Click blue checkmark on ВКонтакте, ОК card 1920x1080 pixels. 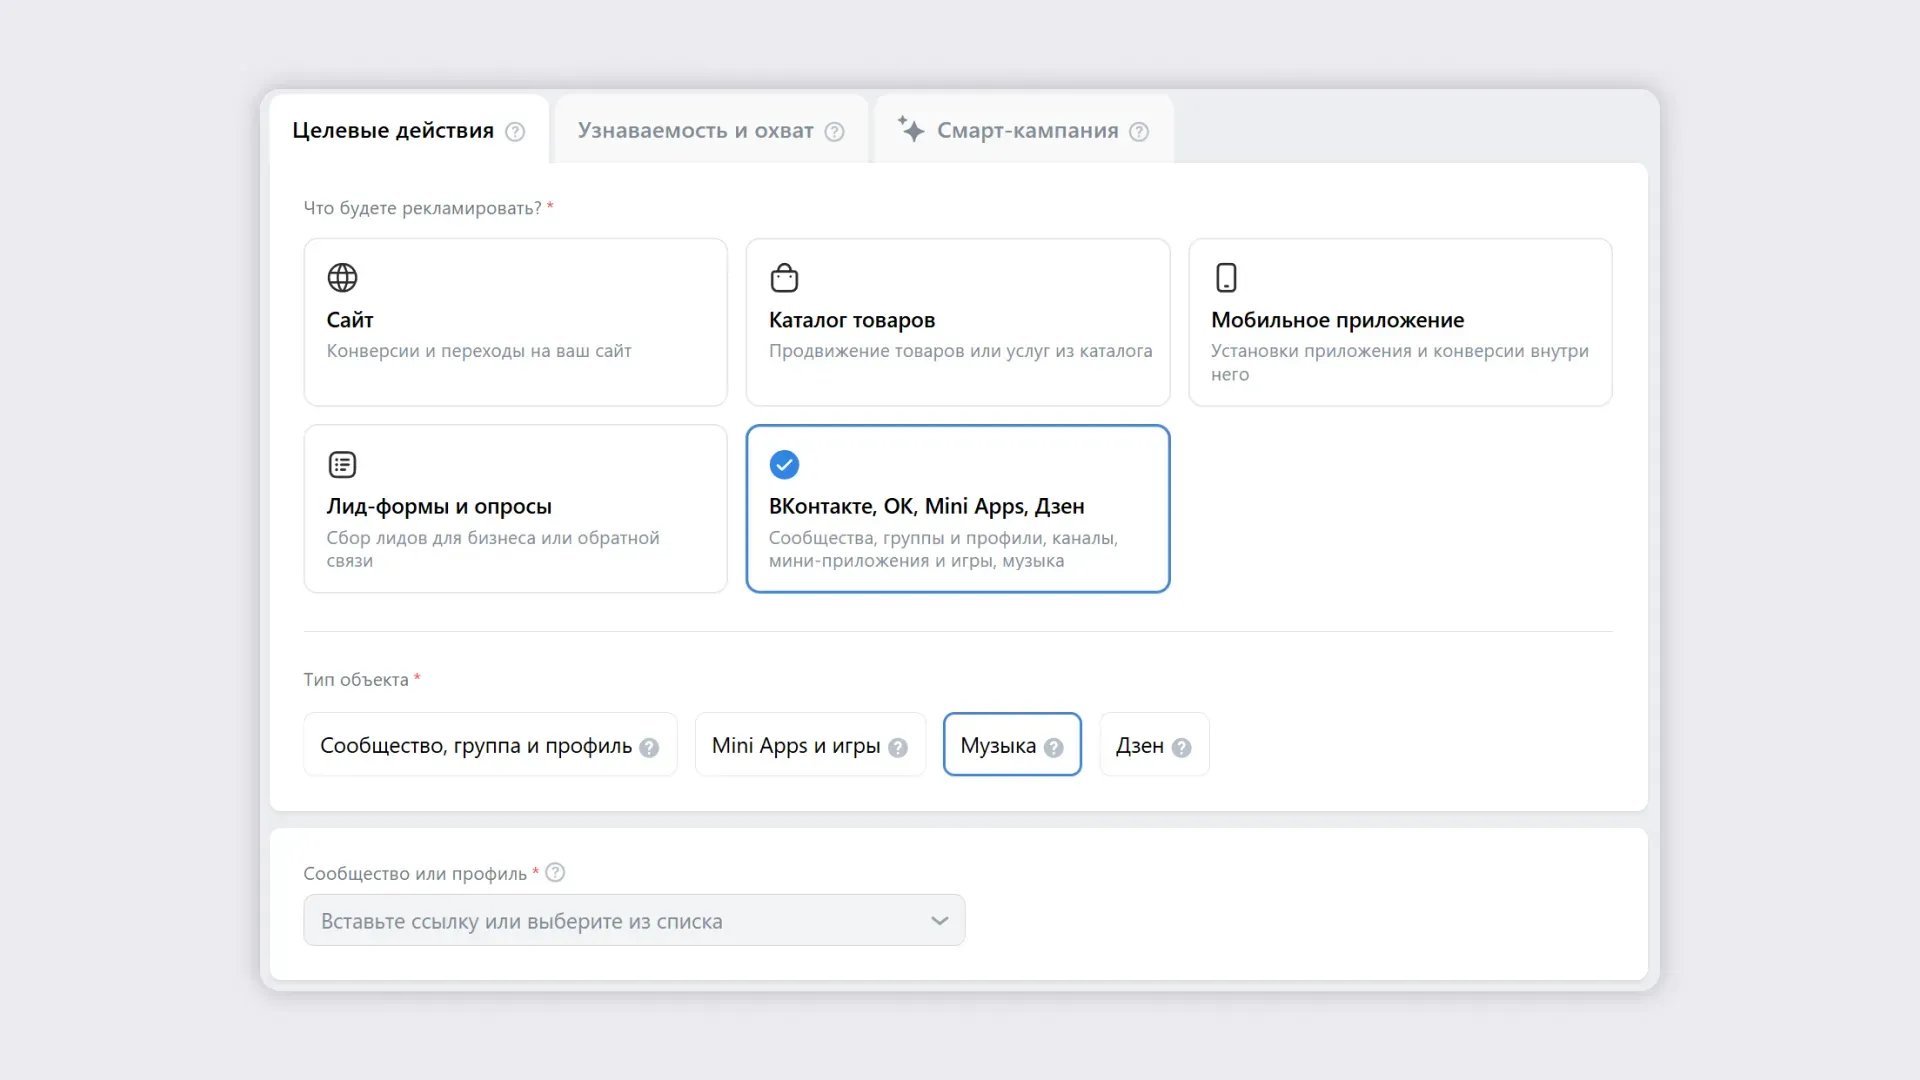pos(784,465)
